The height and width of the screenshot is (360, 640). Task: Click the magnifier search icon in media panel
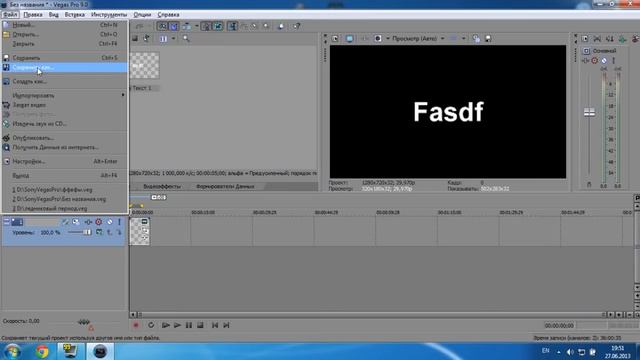(x=186, y=39)
